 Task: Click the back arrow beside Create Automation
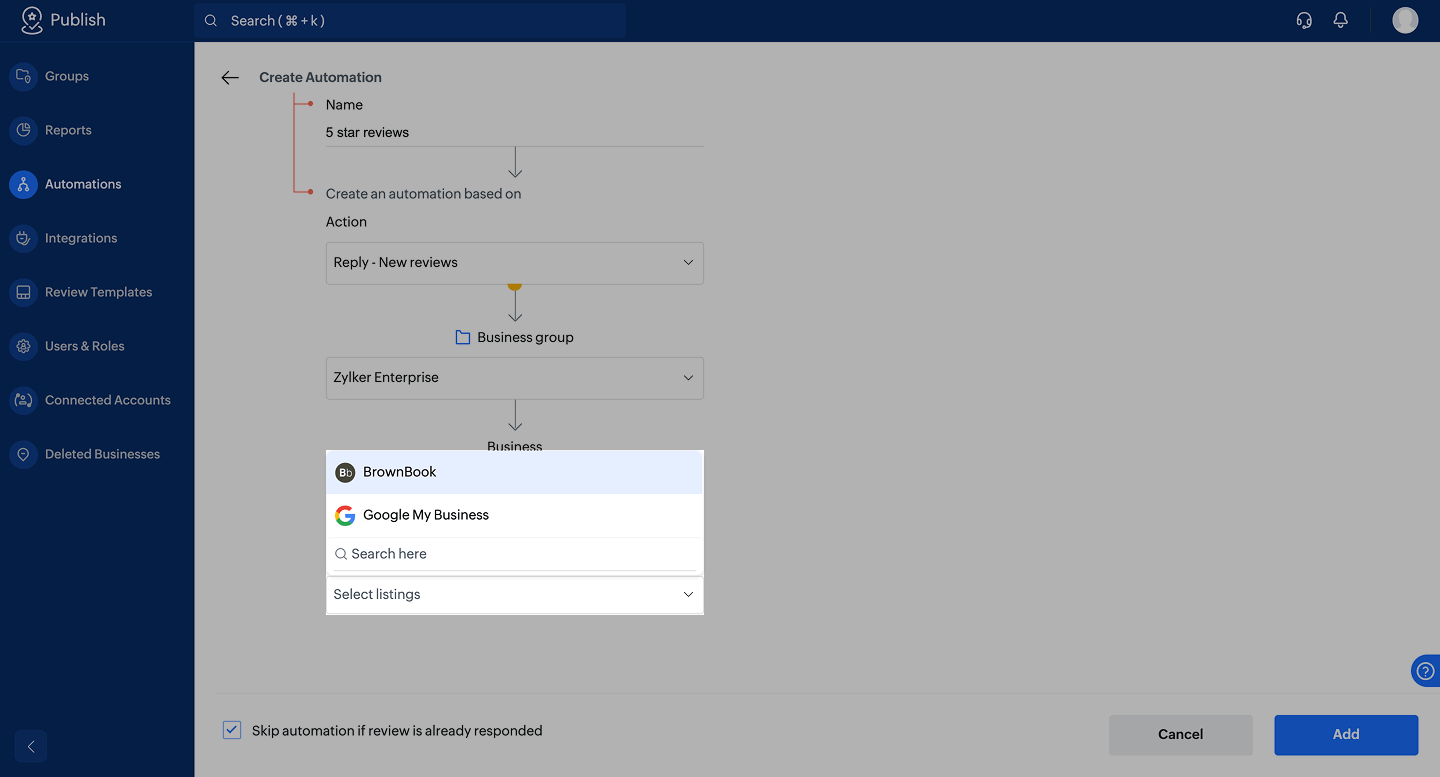click(230, 77)
